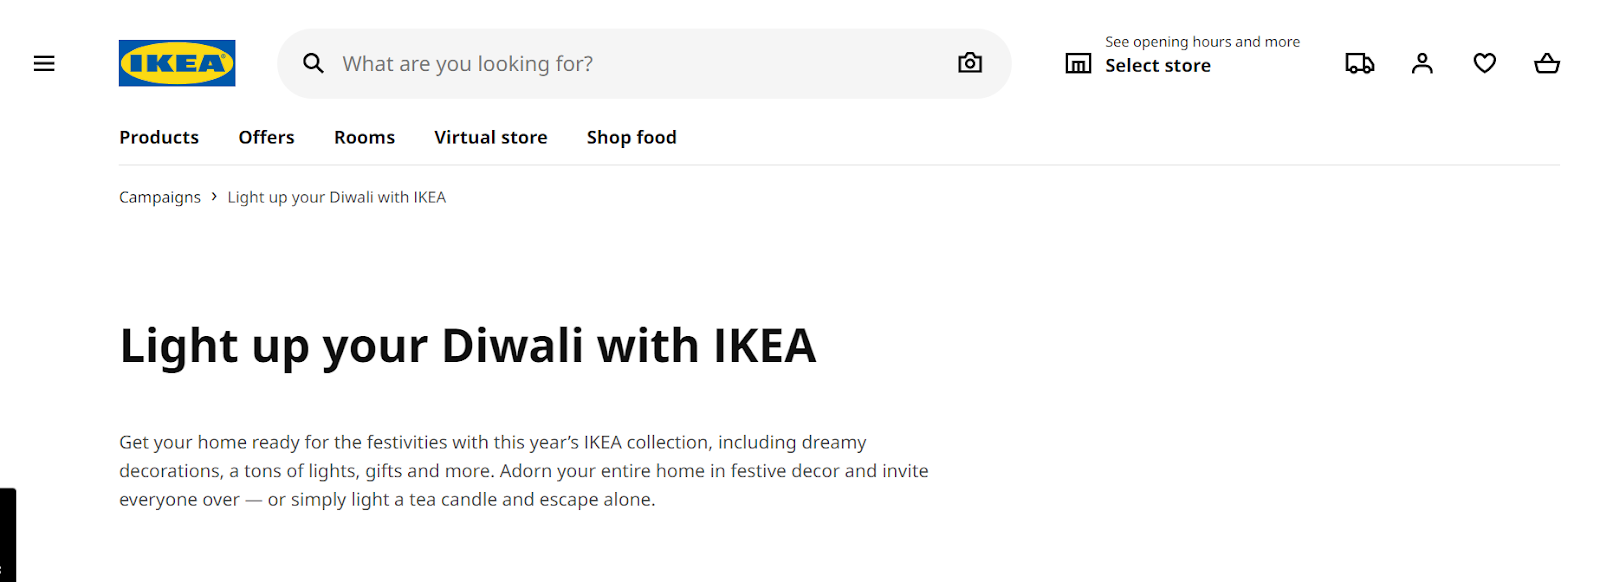The width and height of the screenshot is (1600, 582).
Task: Click the 'Select store' button
Action: click(1158, 66)
